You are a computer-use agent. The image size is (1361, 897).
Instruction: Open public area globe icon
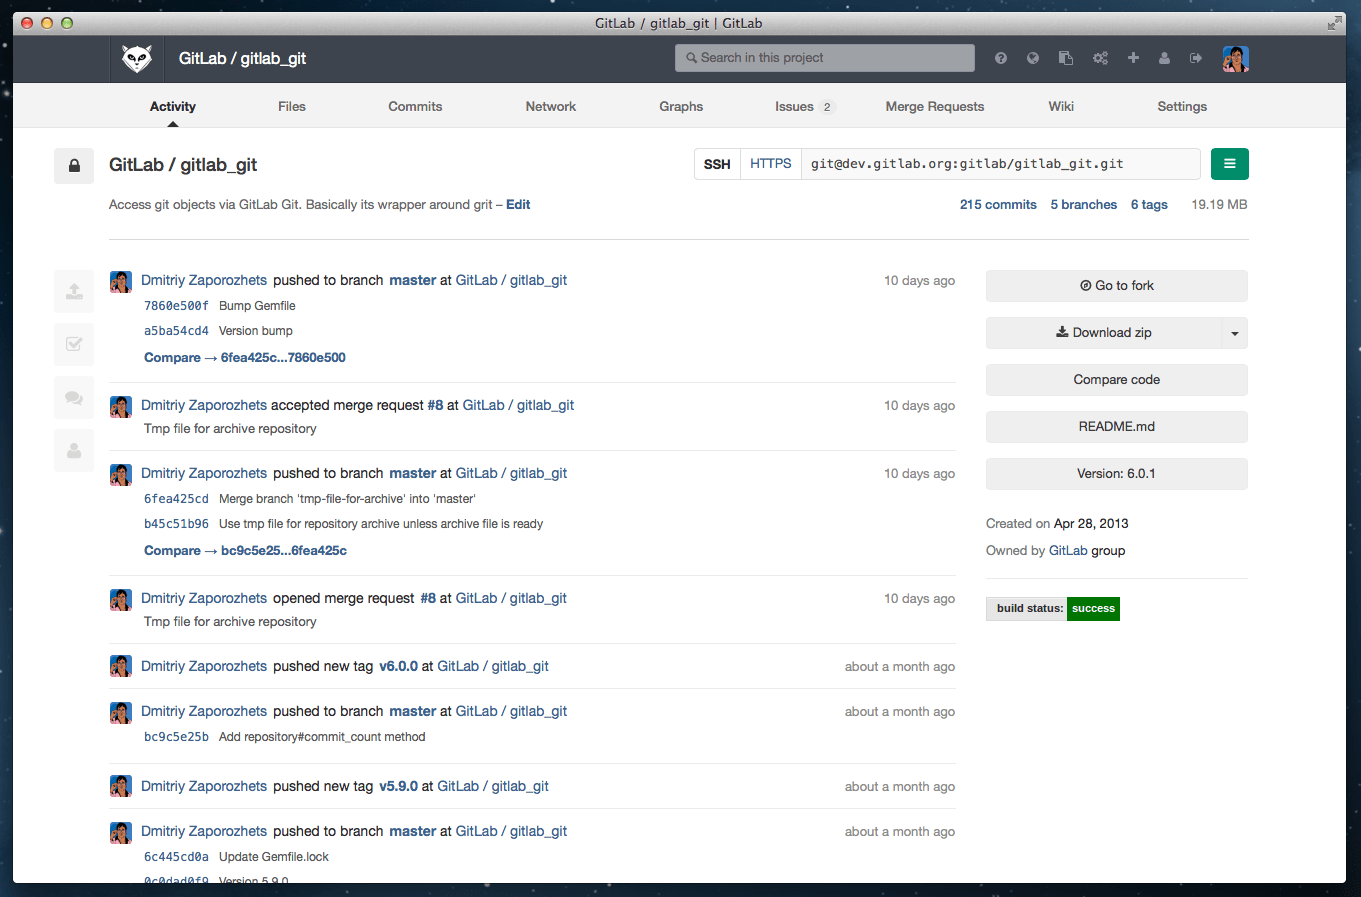[1033, 58]
